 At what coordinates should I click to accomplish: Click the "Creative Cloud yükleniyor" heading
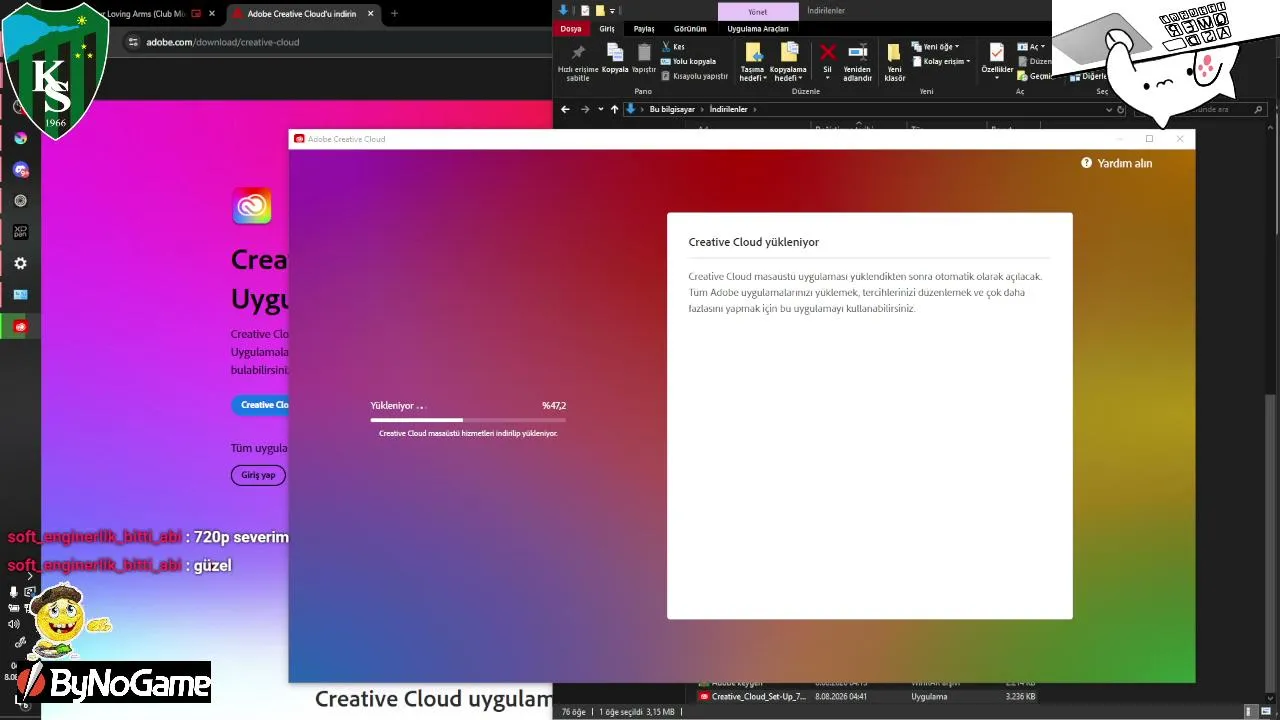754,242
